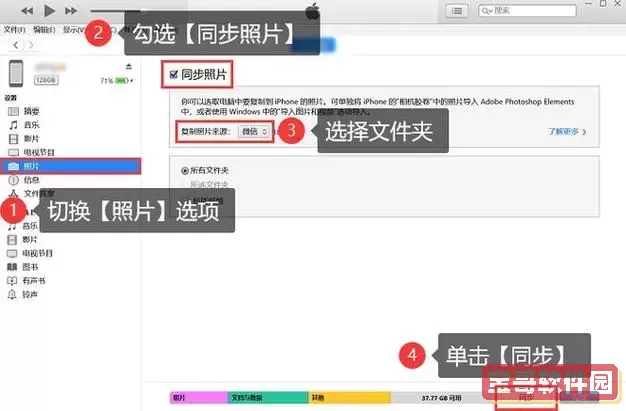The width and height of the screenshot is (626, 411).
Task: Select the highlighted 照片 sidebar item
Action: pos(71,166)
